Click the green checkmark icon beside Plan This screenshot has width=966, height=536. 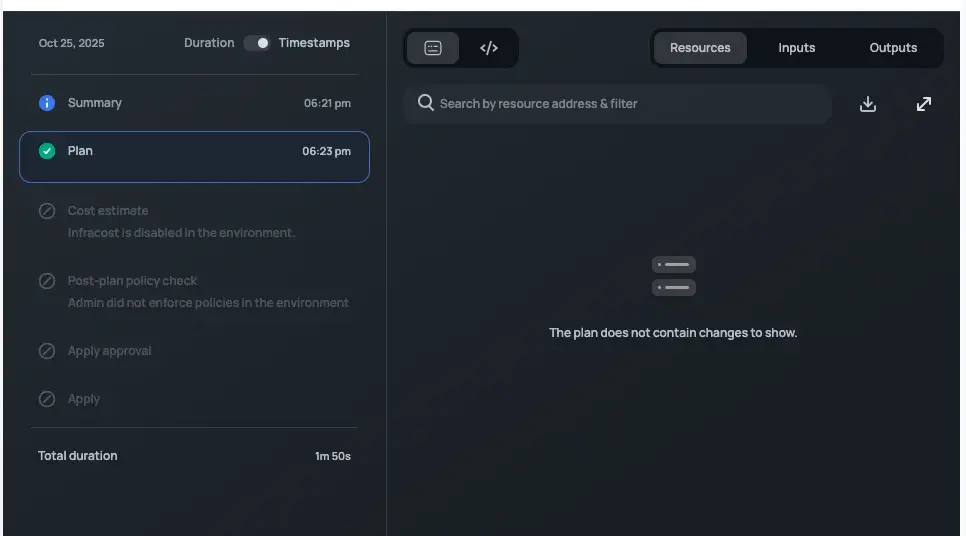coord(47,151)
